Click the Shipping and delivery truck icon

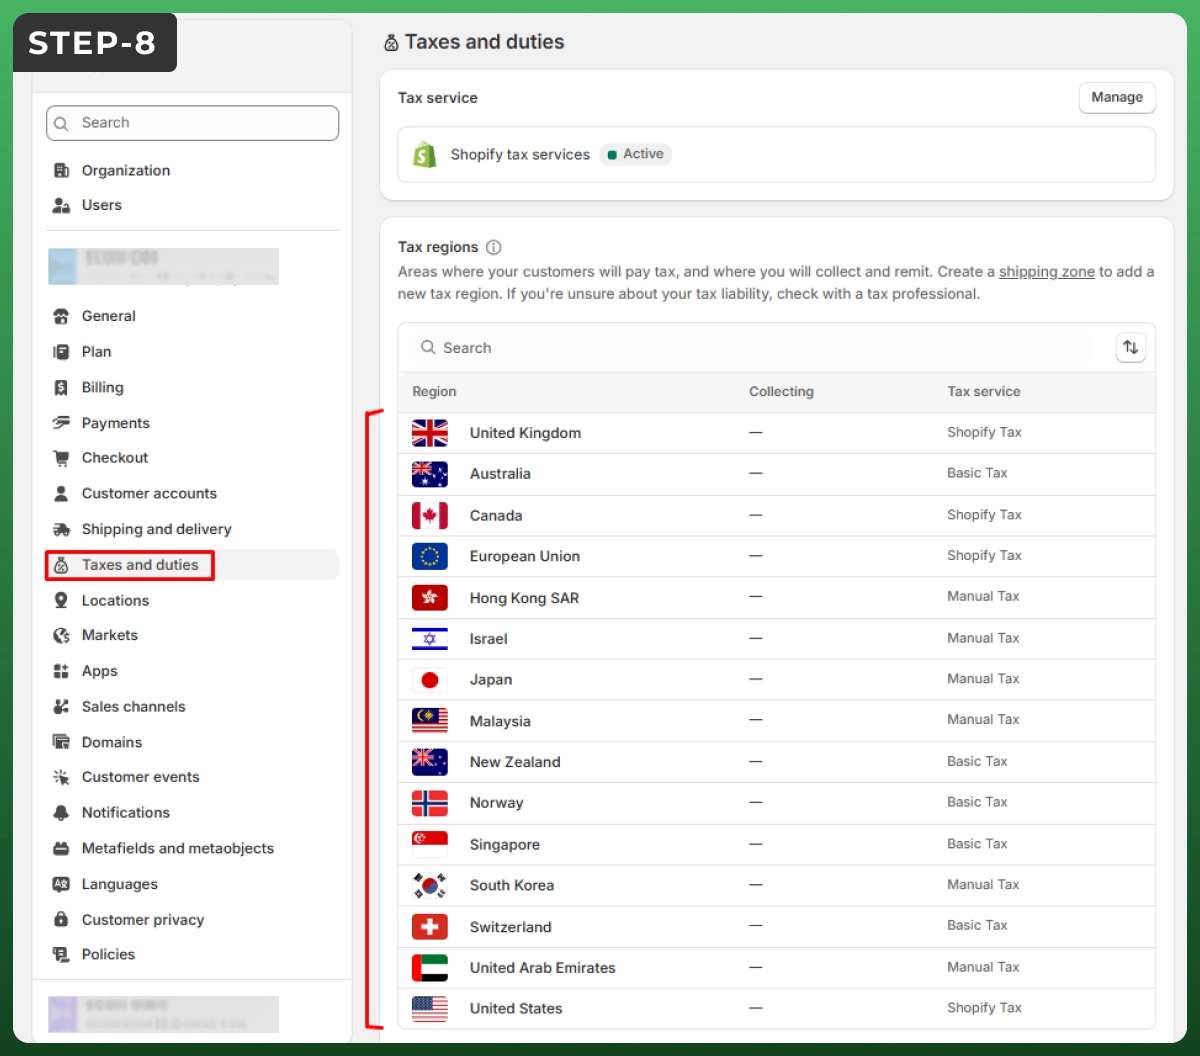(x=61, y=530)
